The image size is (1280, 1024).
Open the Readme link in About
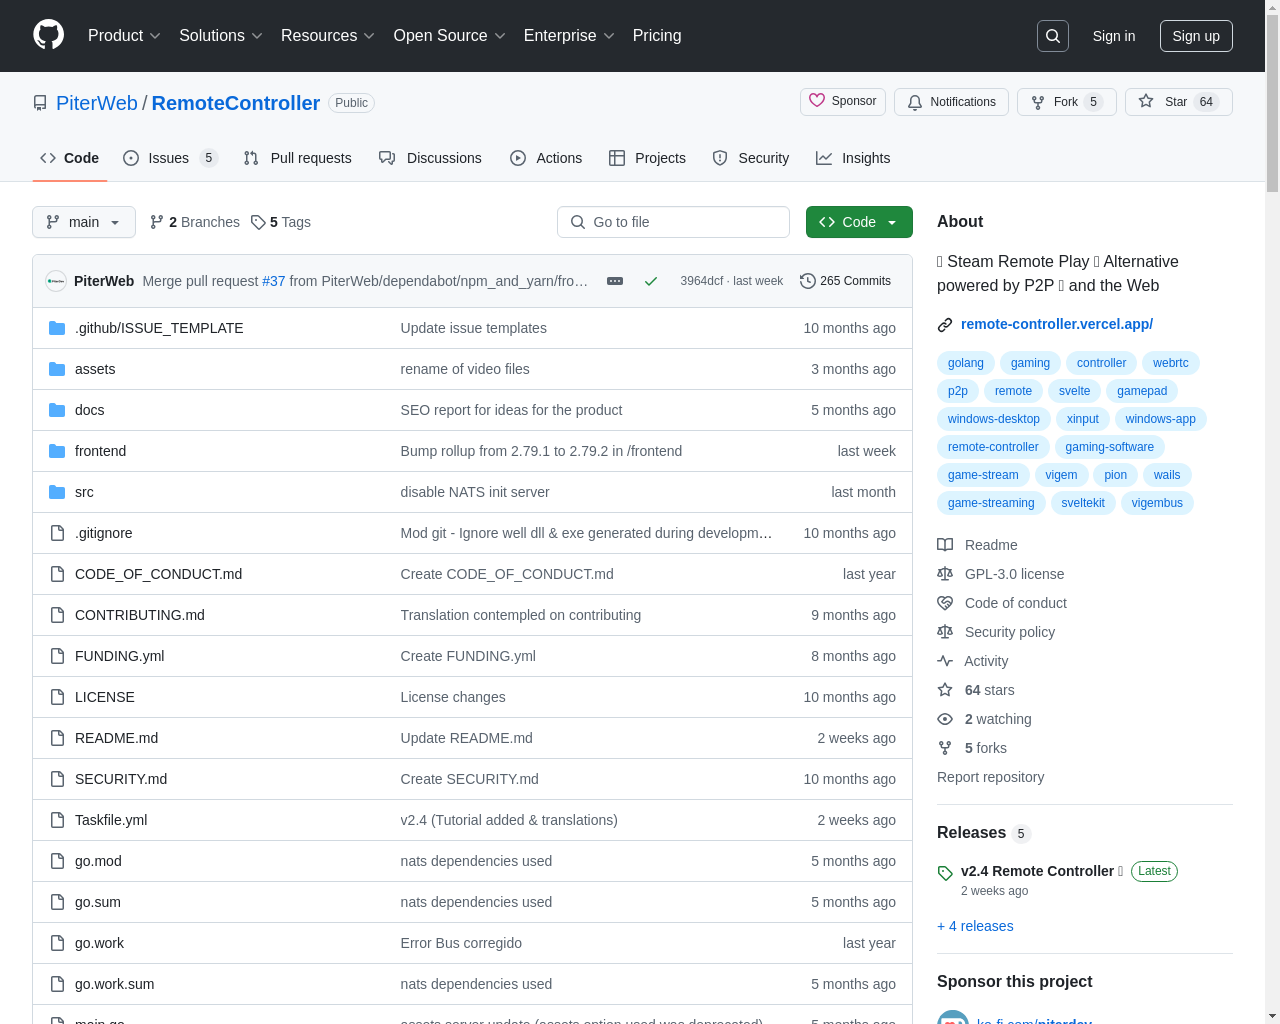[977, 545]
